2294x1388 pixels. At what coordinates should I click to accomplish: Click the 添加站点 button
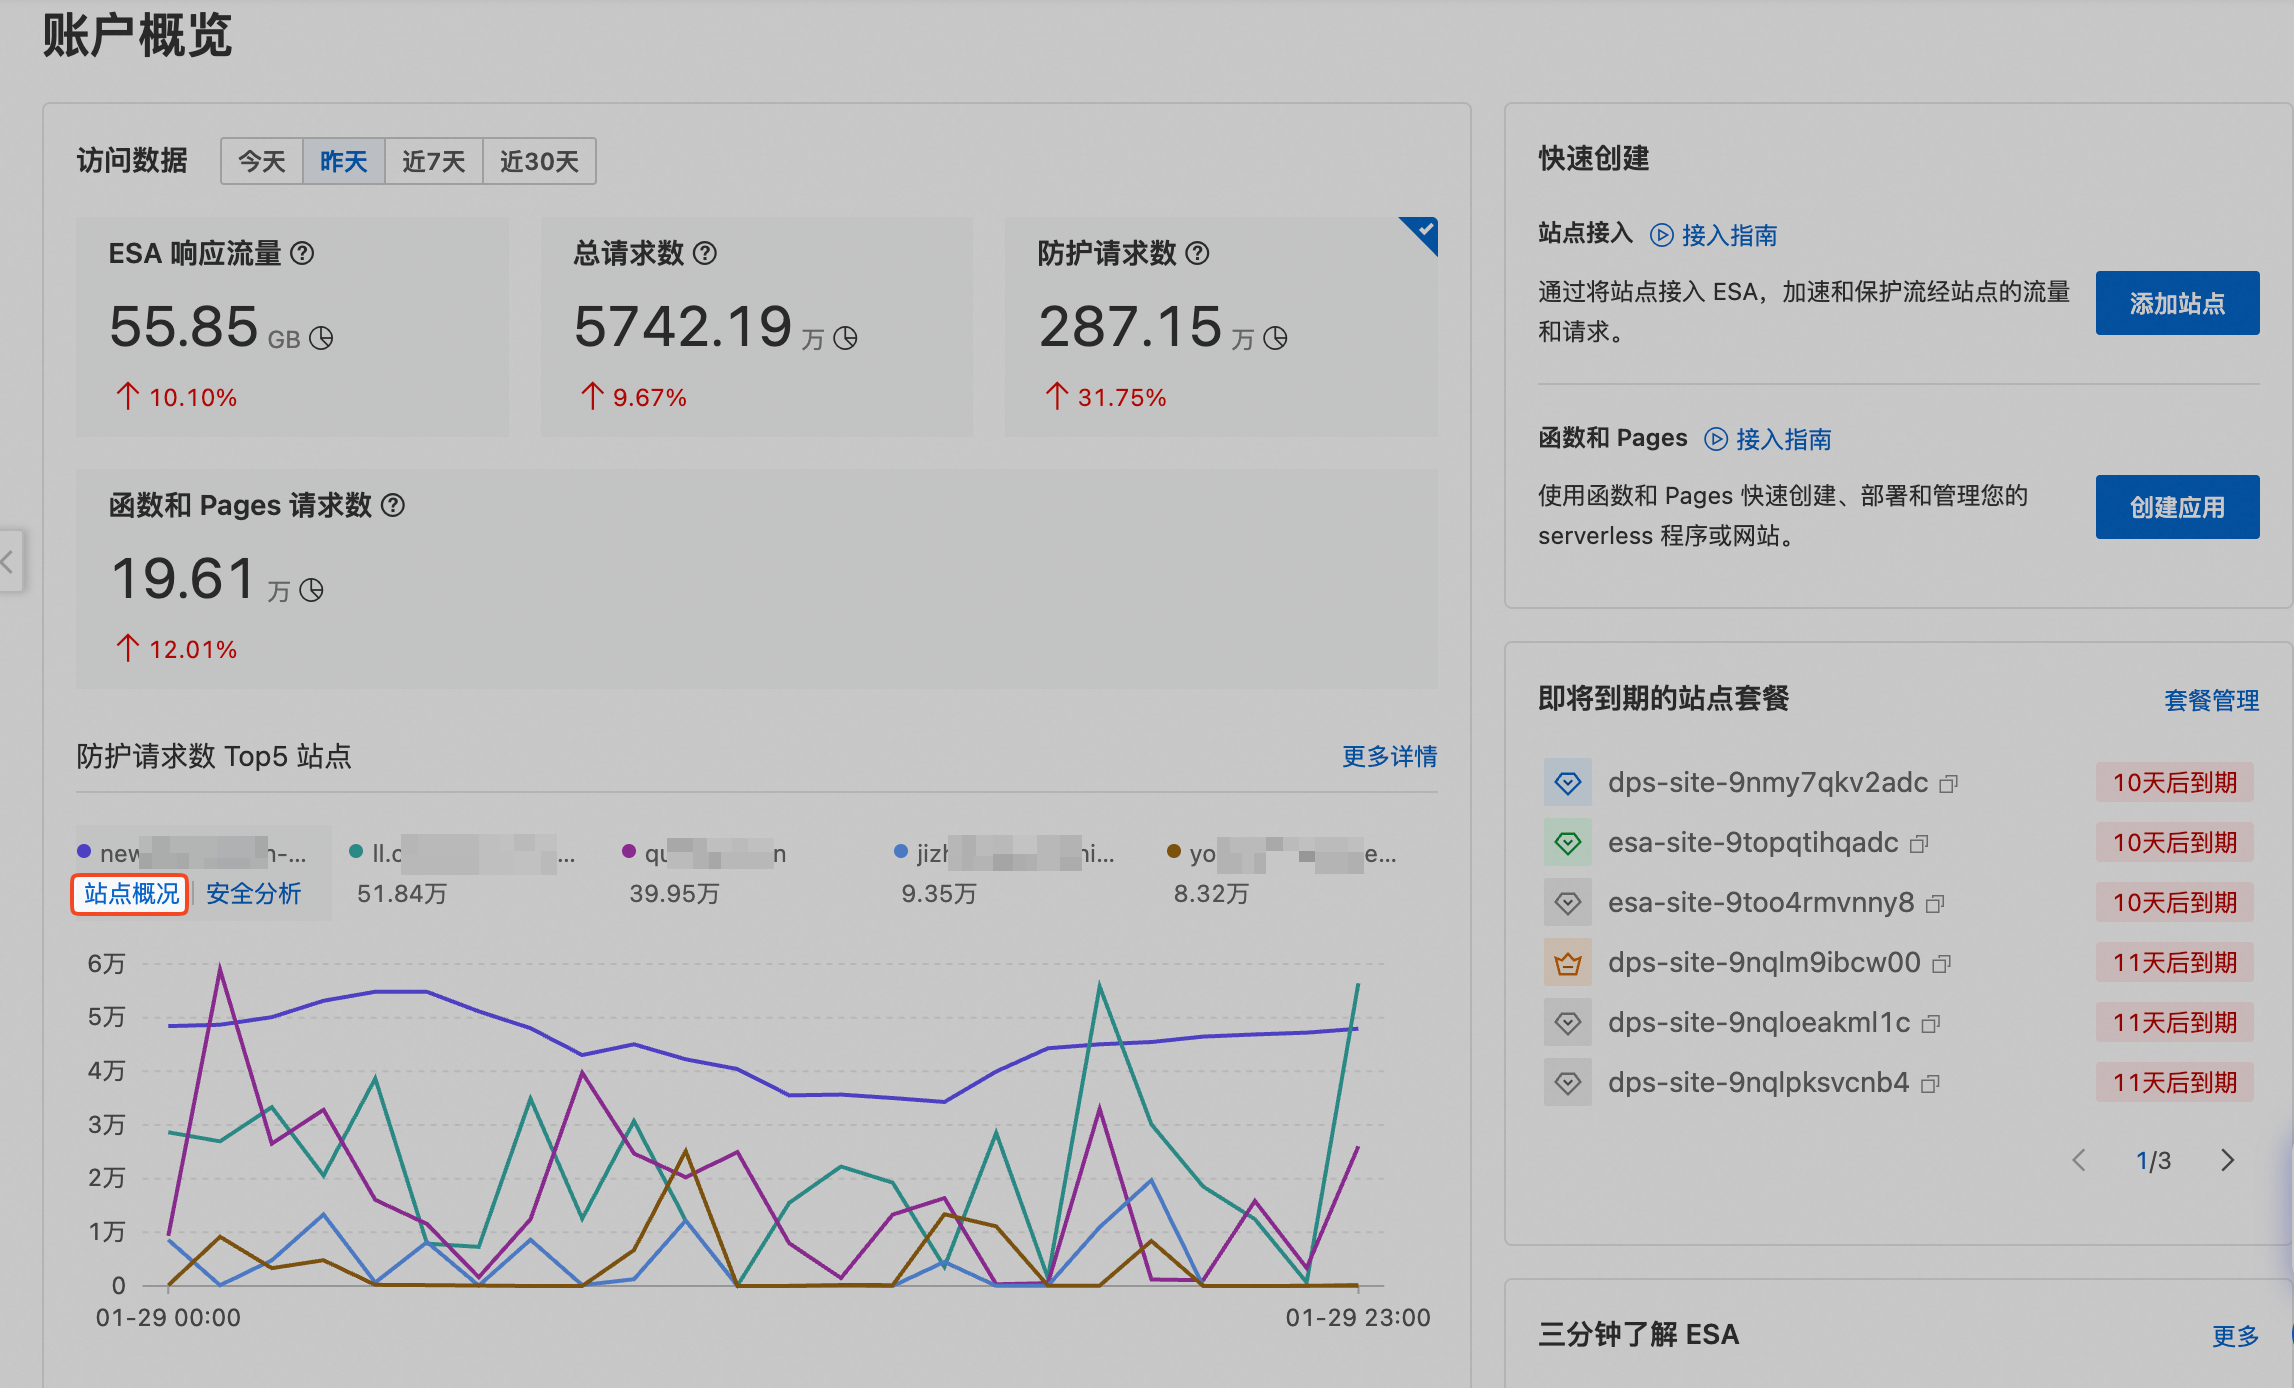tap(2176, 303)
